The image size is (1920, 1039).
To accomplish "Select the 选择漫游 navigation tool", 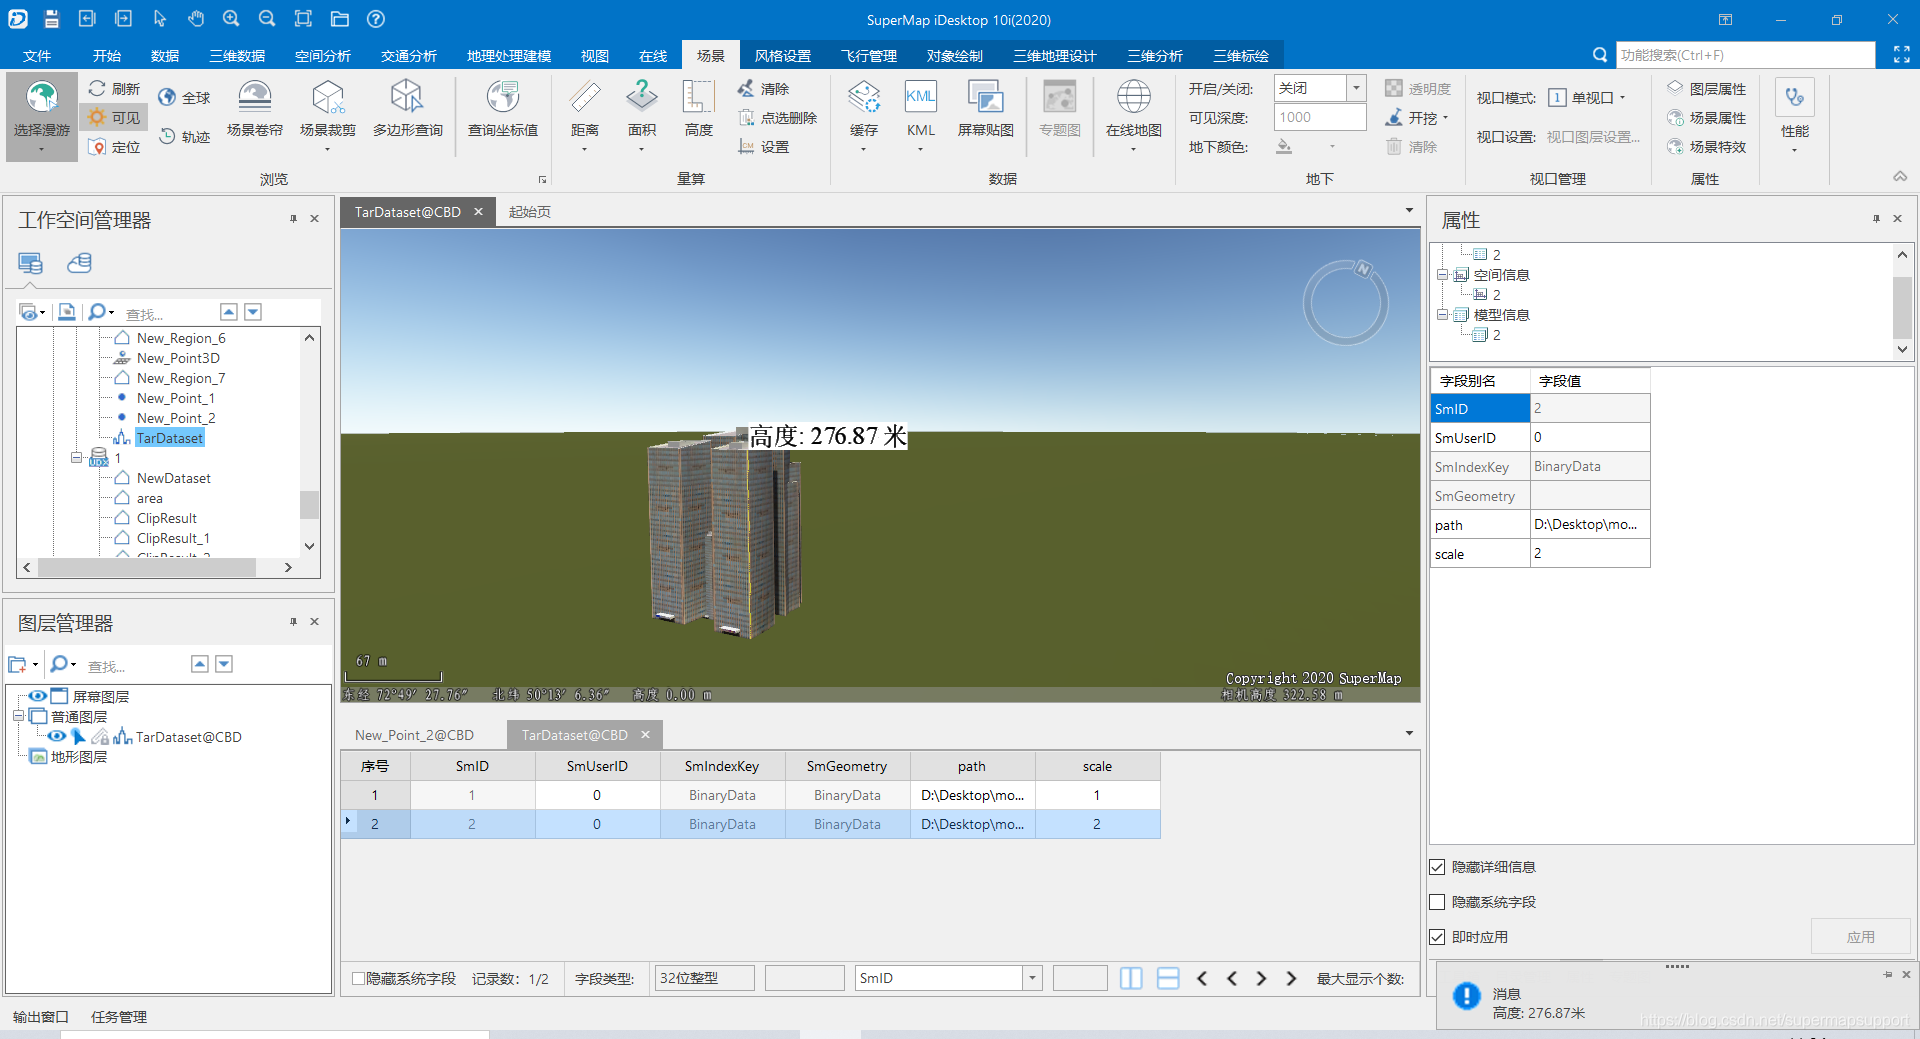I will coord(41,116).
